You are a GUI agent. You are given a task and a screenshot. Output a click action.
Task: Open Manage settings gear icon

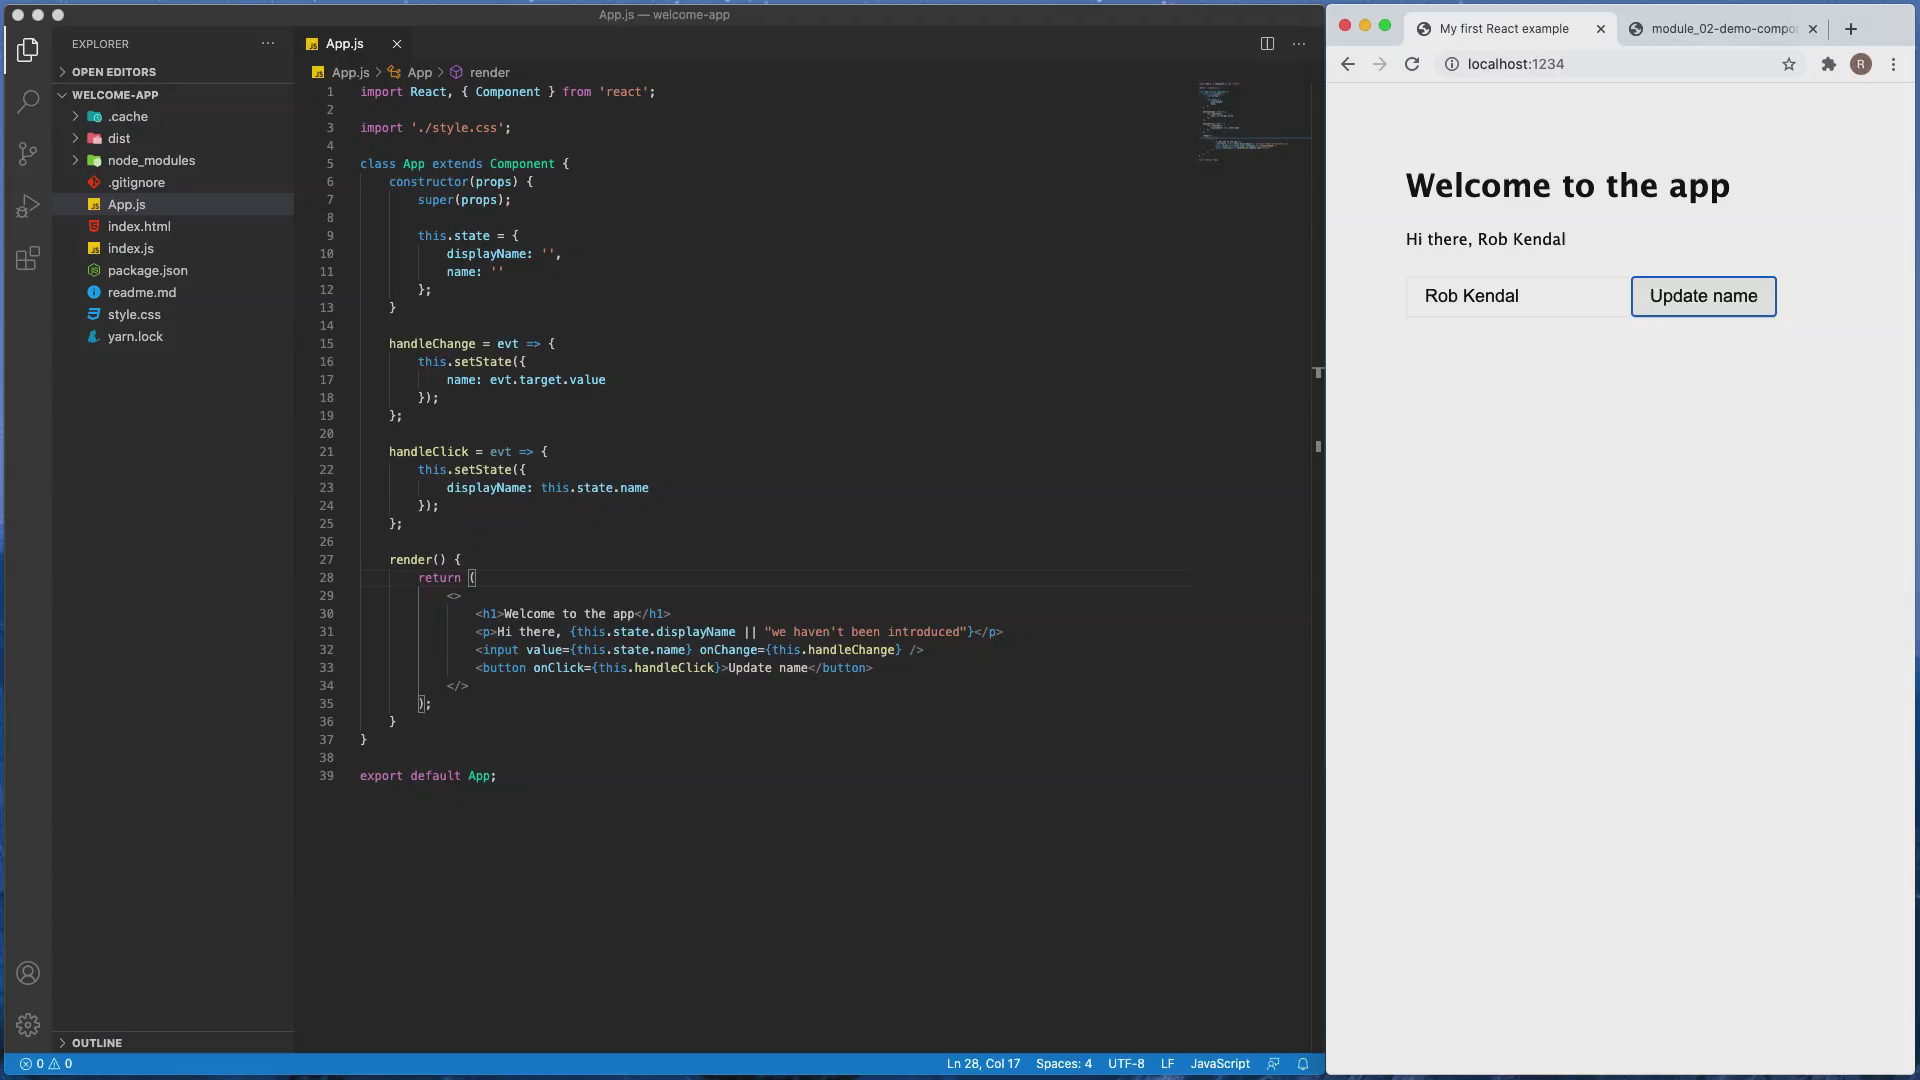coord(28,1025)
